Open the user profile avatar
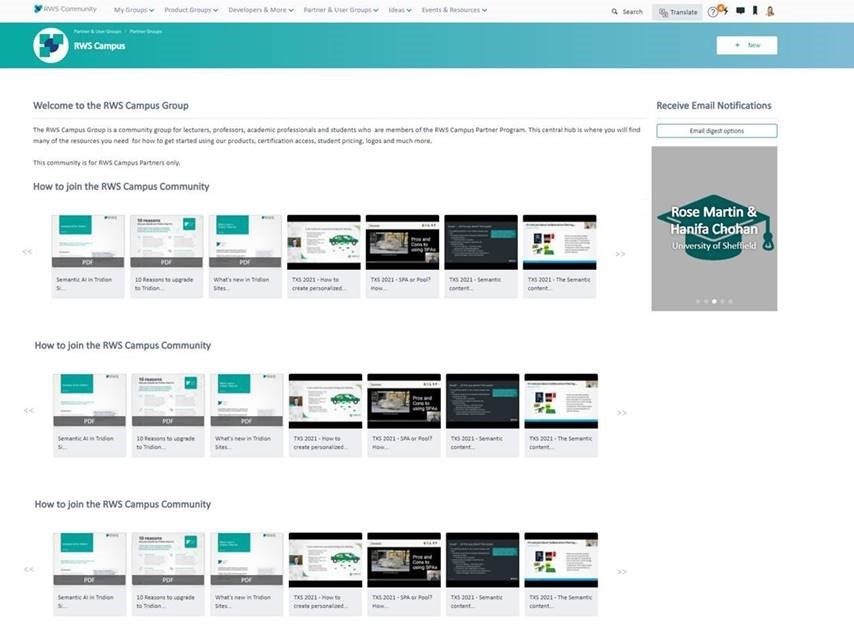 point(770,11)
